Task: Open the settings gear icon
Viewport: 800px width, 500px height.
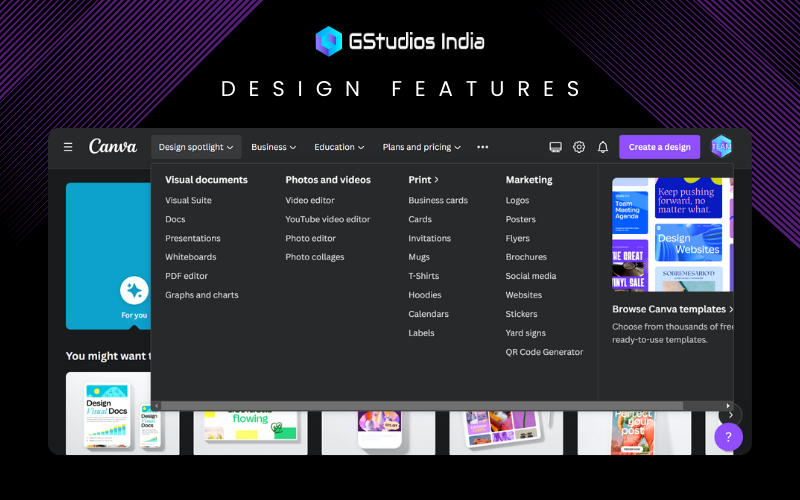Action: click(579, 147)
